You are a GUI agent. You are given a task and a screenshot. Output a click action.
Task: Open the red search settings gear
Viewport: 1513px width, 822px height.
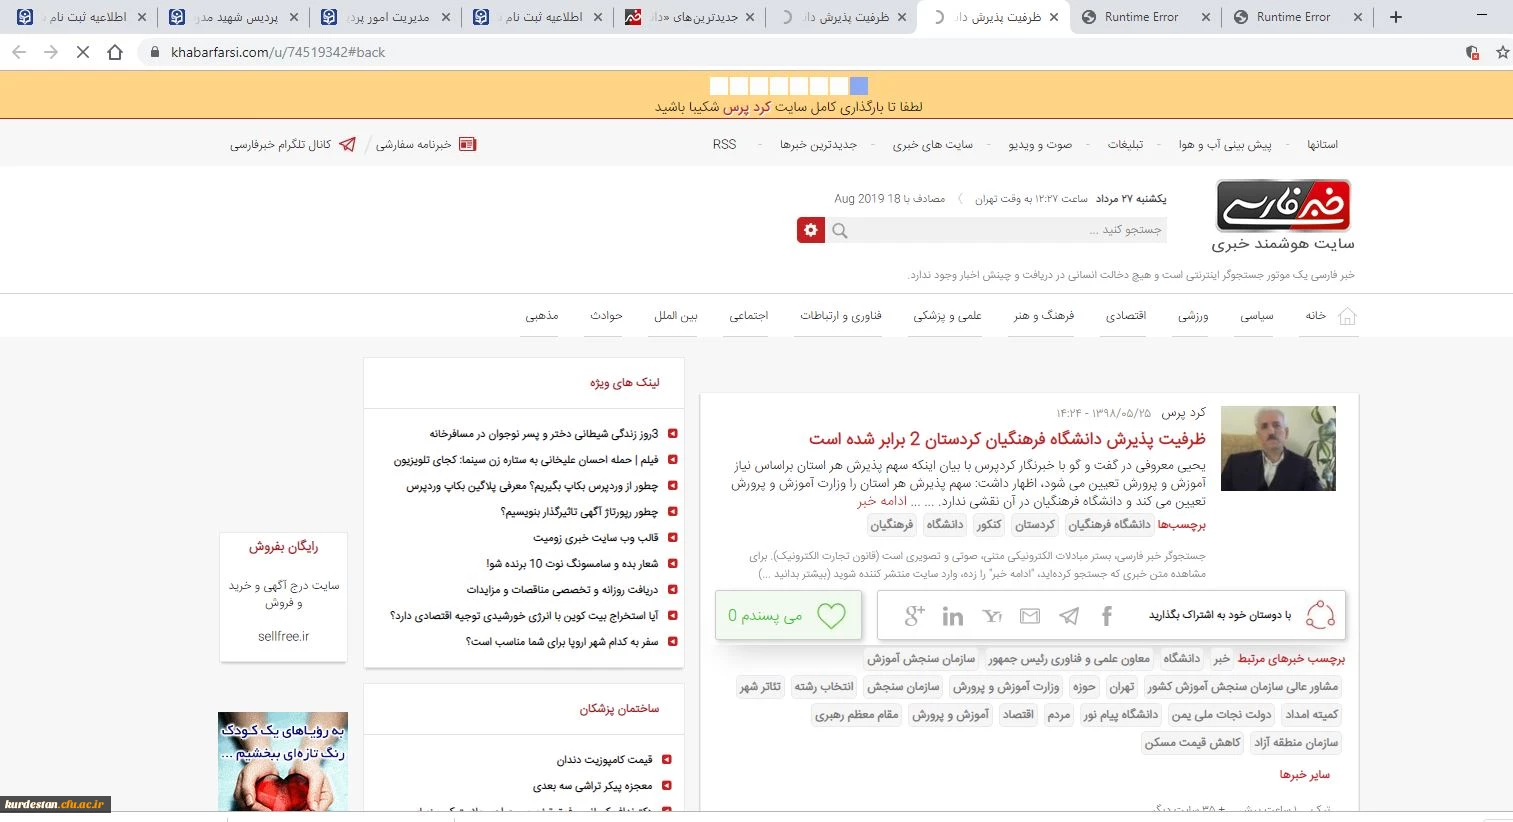pos(810,230)
